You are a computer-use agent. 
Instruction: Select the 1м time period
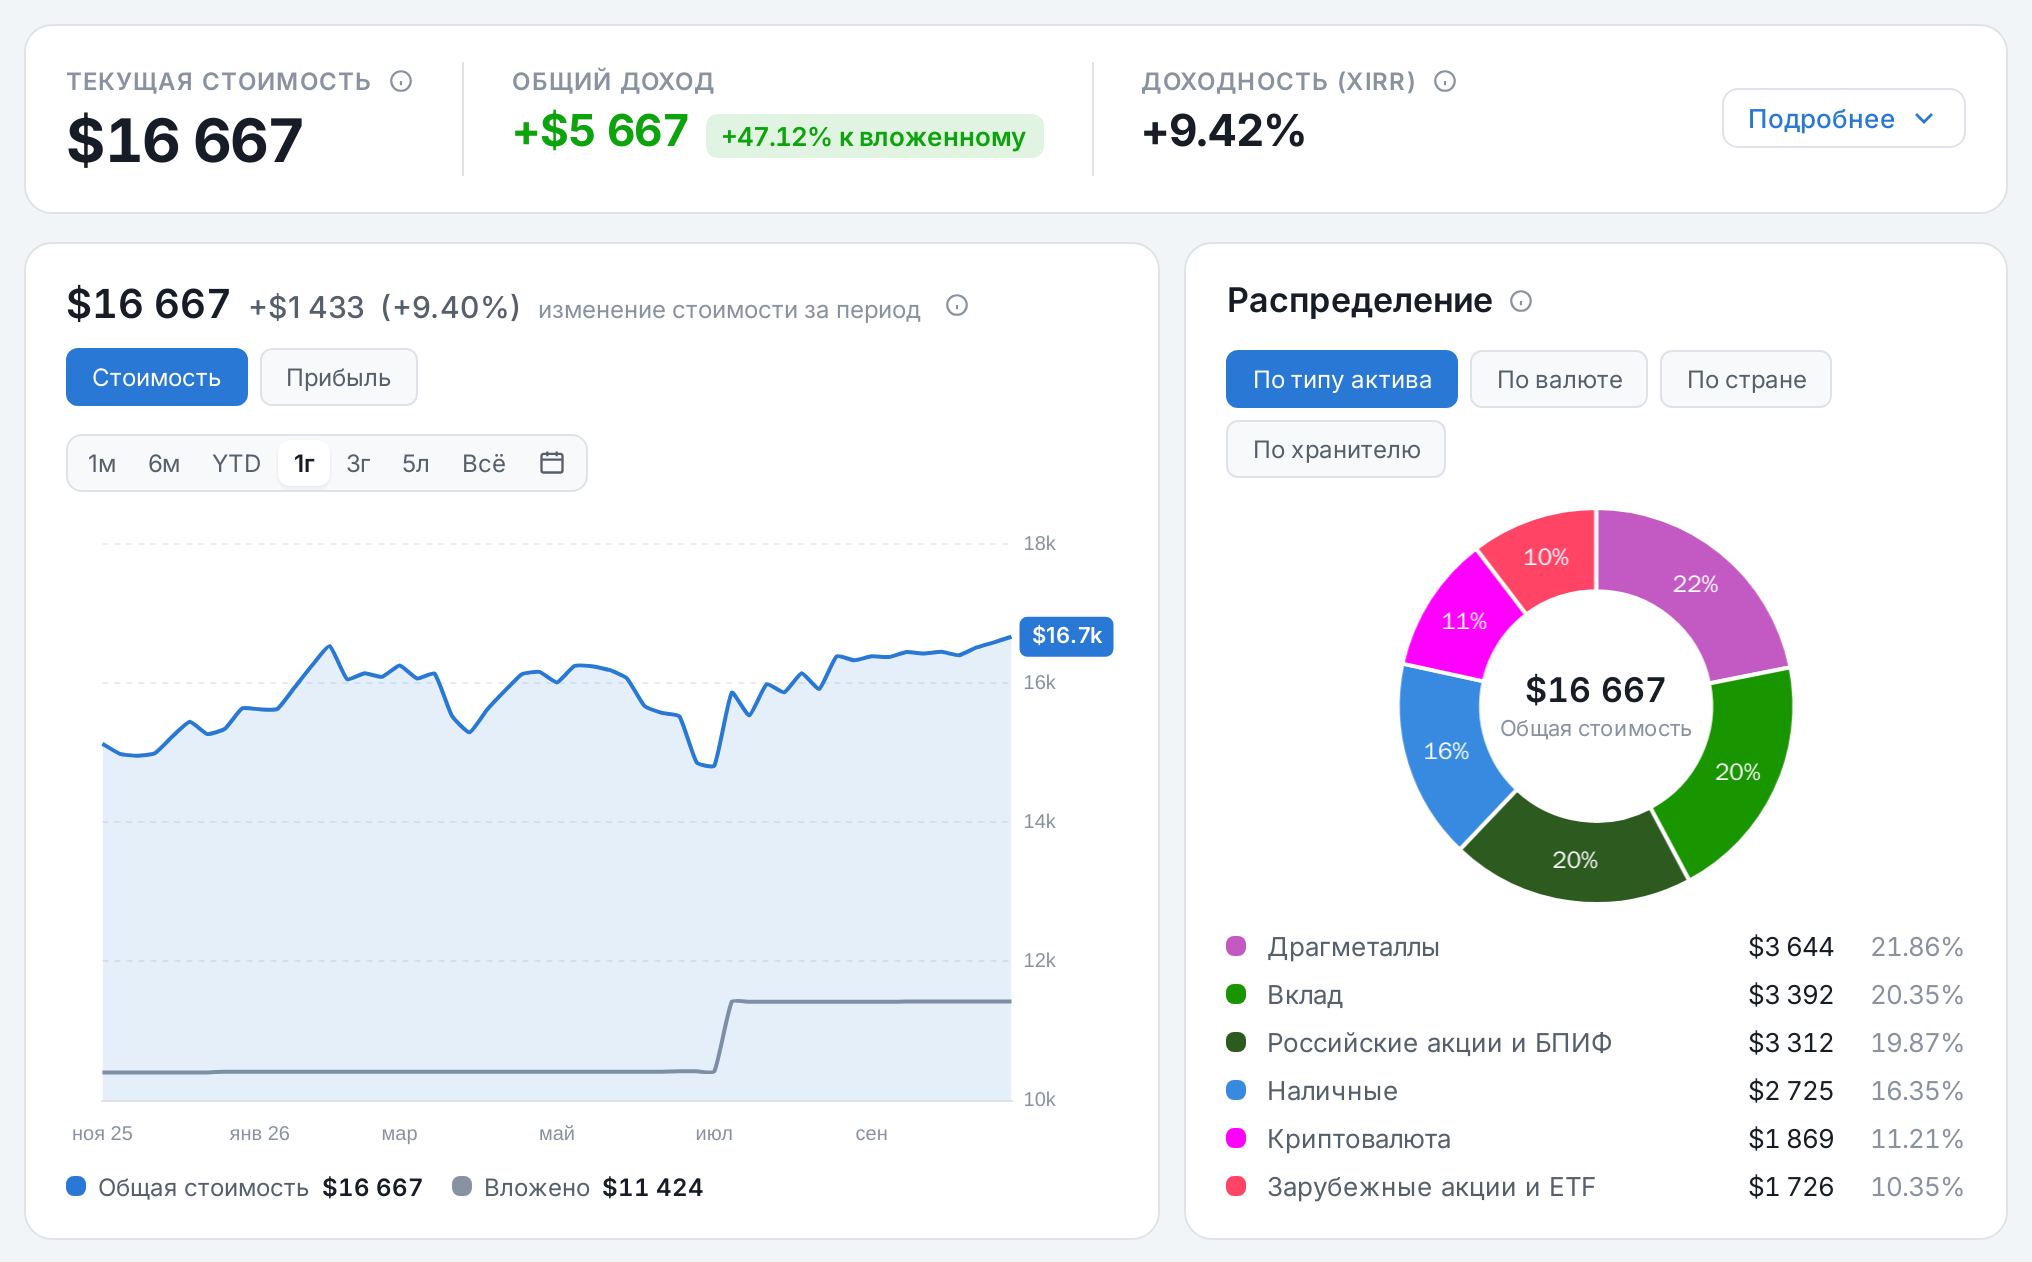[102, 464]
